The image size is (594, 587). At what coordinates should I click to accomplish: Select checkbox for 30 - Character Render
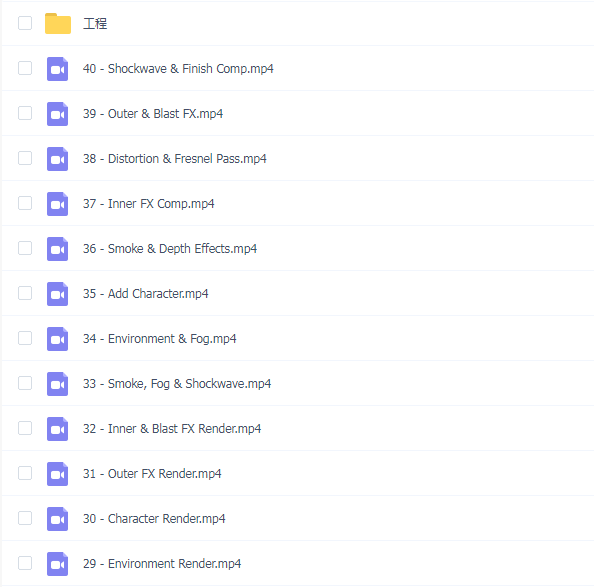25,518
